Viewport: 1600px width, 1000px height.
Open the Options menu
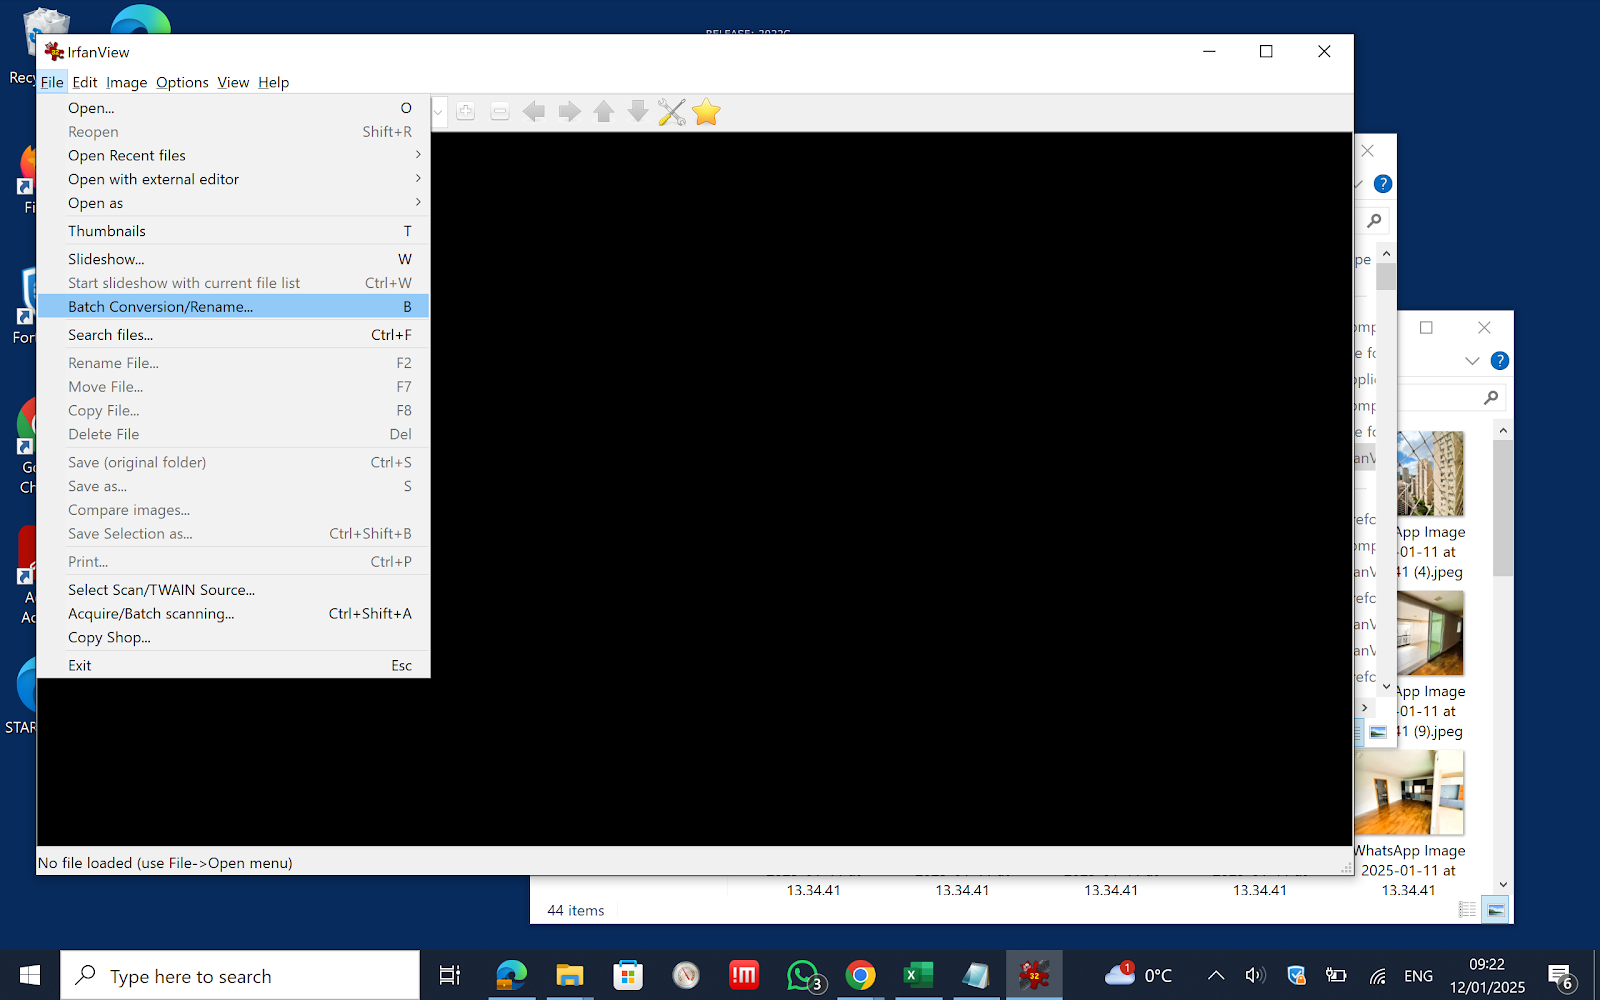182,82
